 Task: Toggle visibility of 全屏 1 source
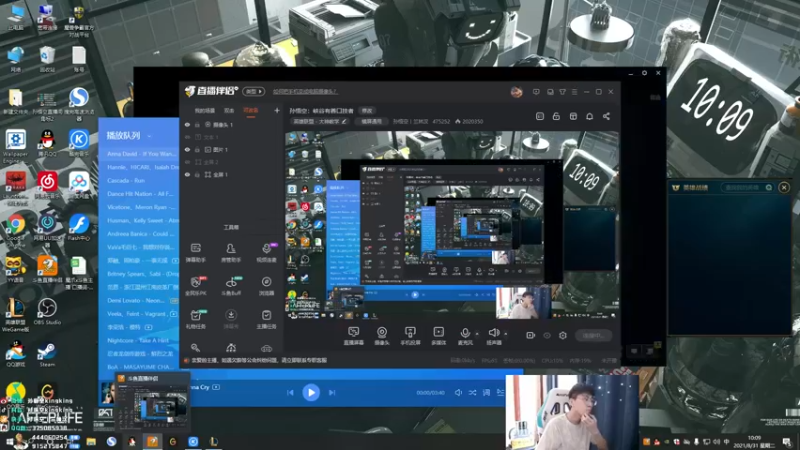pyautogui.click(x=187, y=174)
